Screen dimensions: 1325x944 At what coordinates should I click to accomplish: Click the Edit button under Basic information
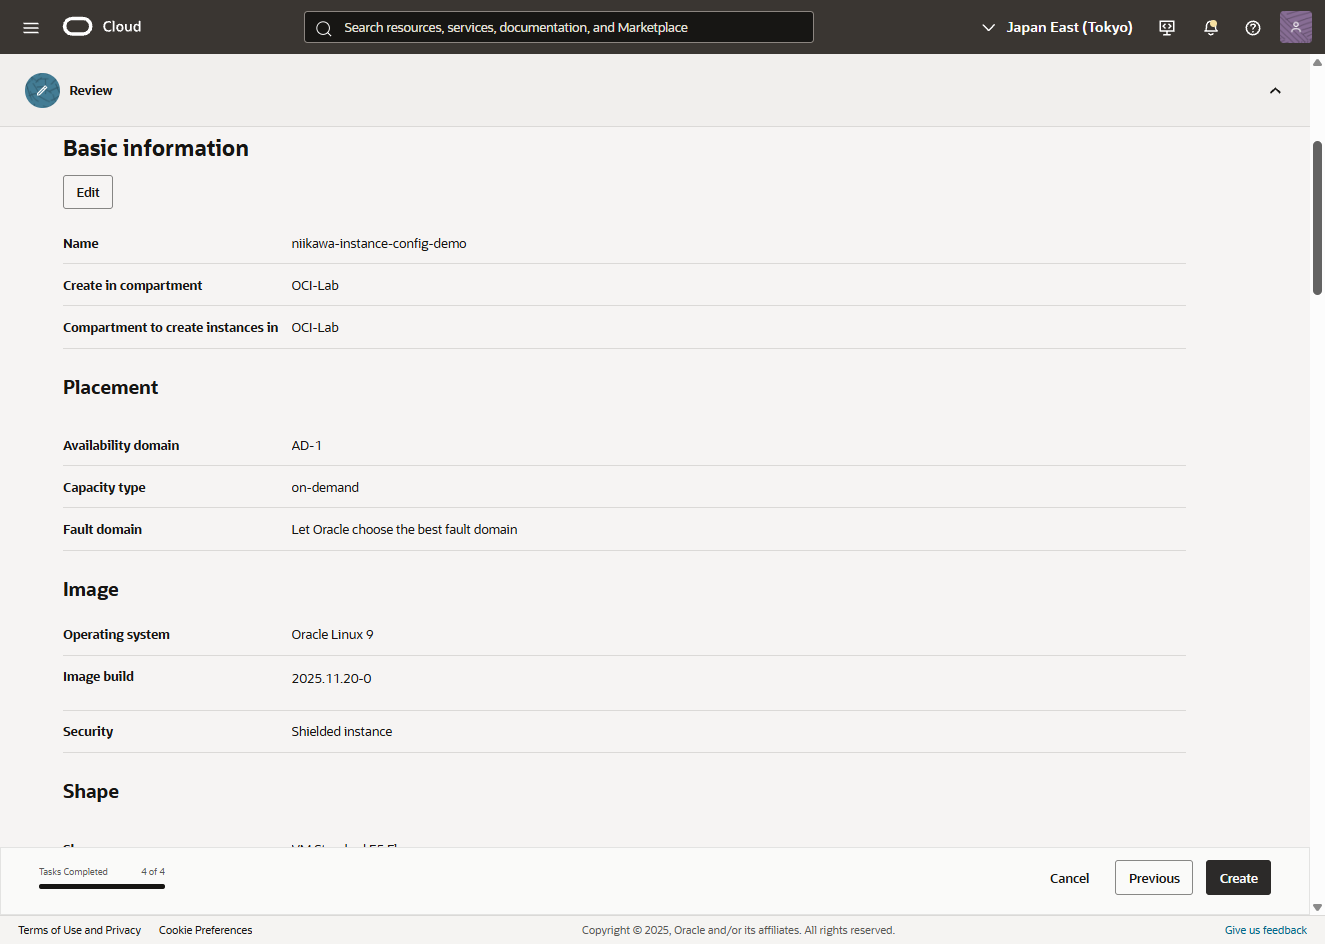(x=88, y=192)
